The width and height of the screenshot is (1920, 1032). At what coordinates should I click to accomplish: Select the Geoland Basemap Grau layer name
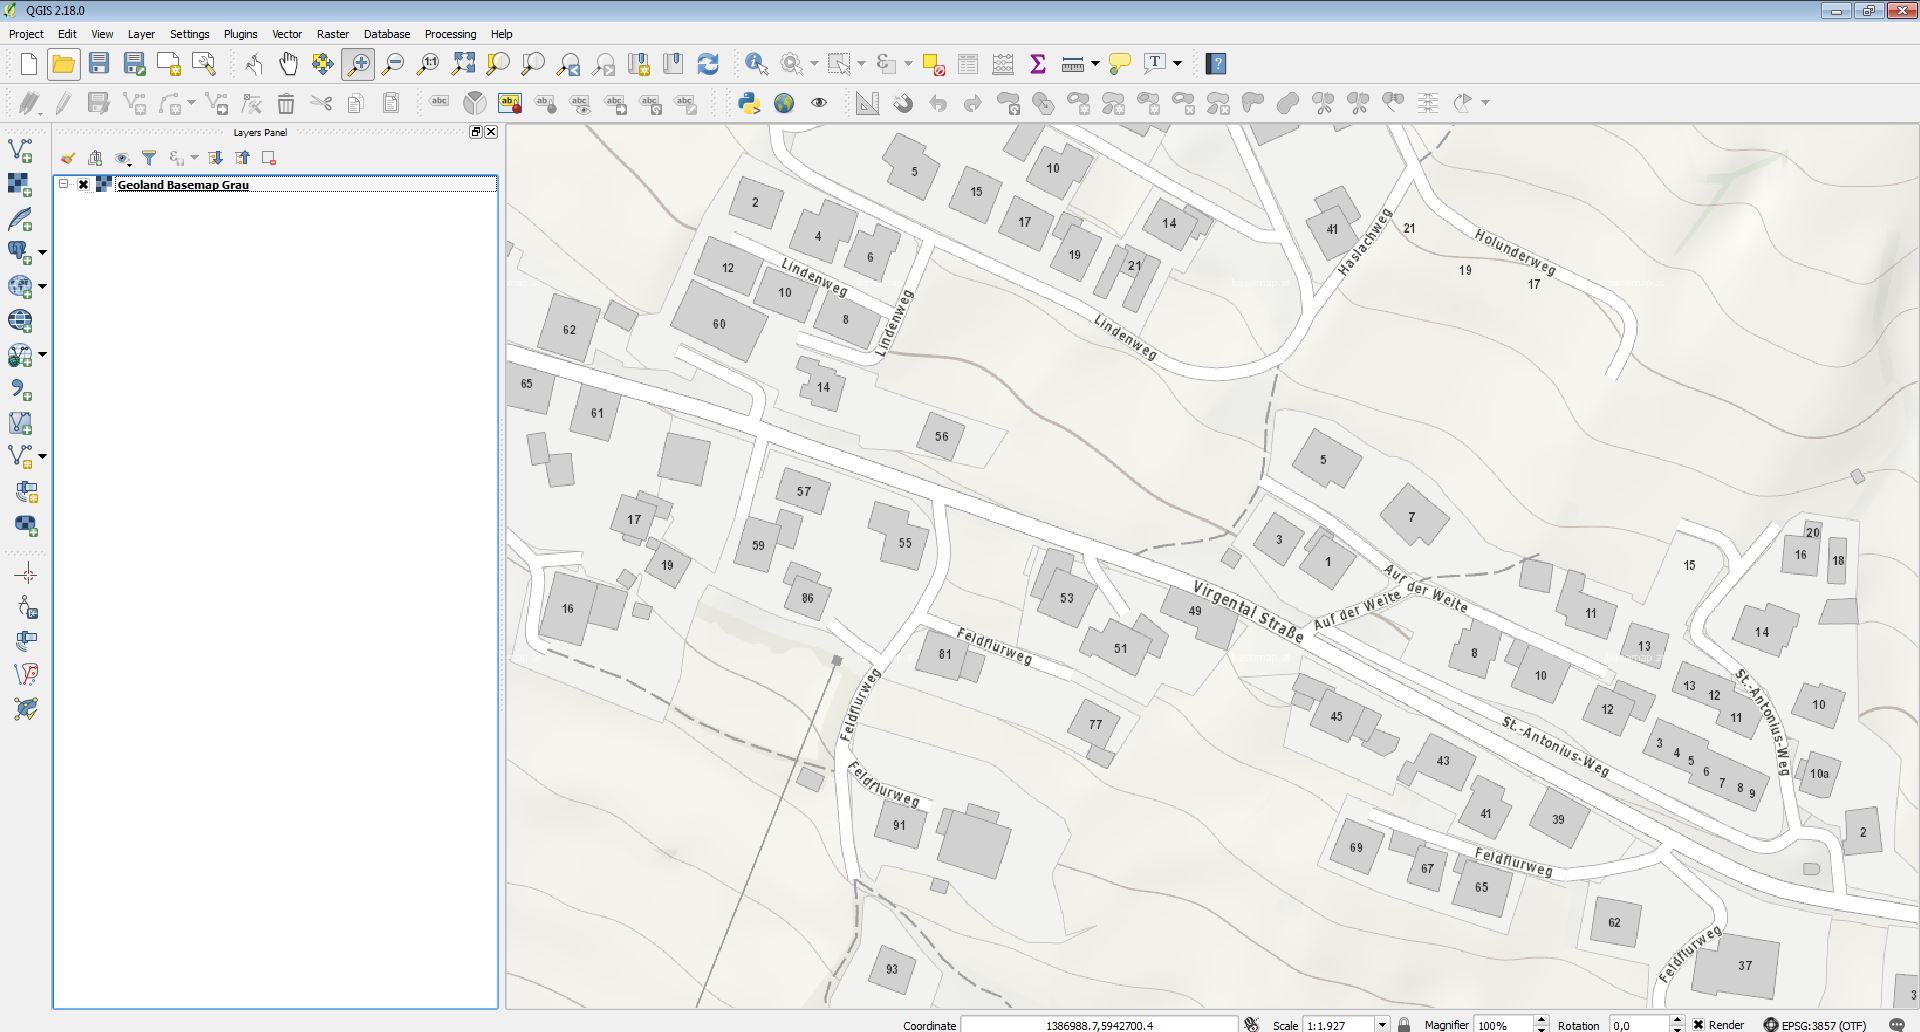coord(183,185)
